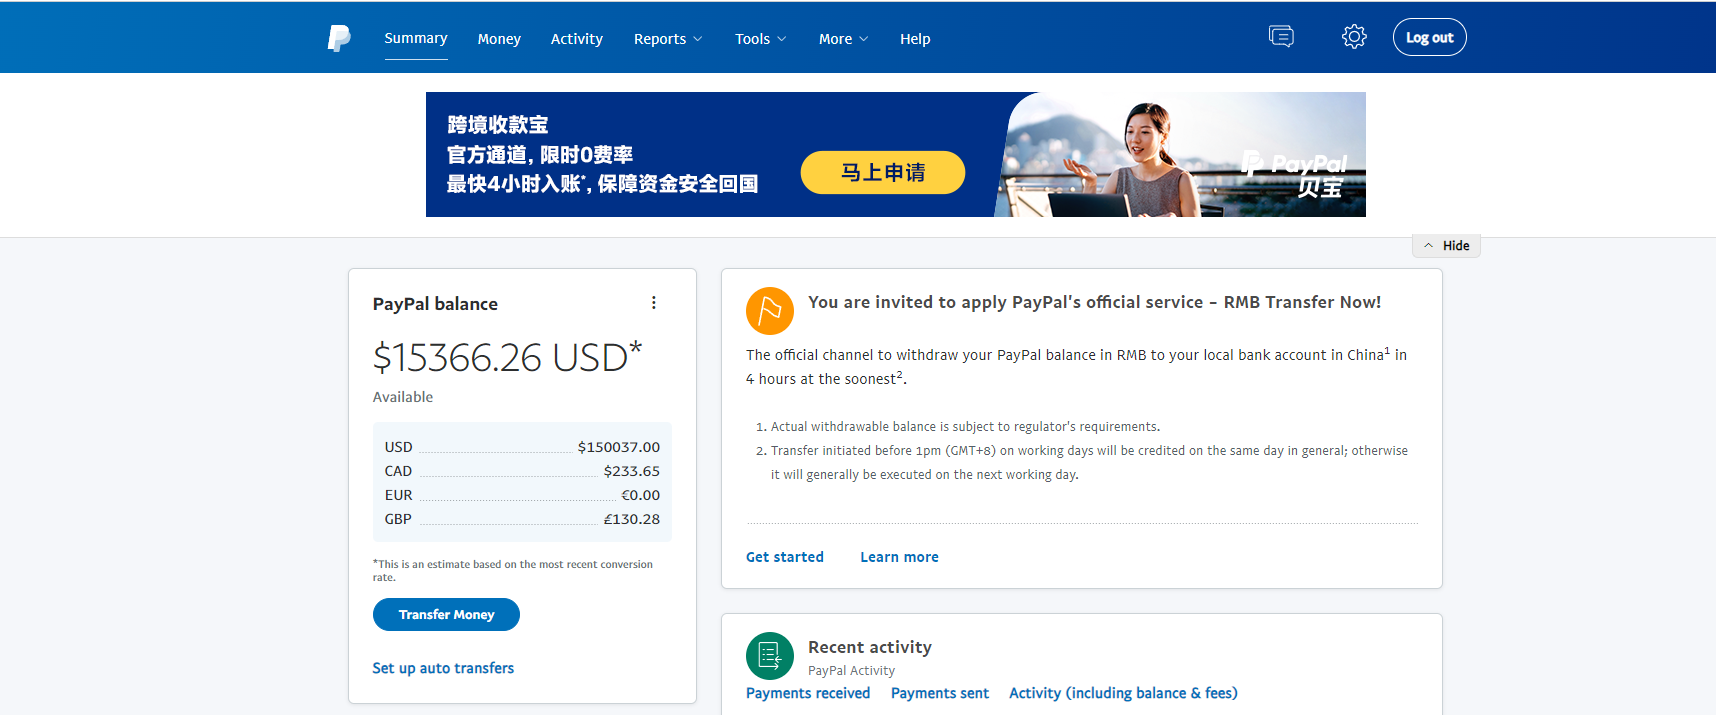Screen dimensions: 1716x715
Task: Open the Payments received link
Action: (x=808, y=693)
